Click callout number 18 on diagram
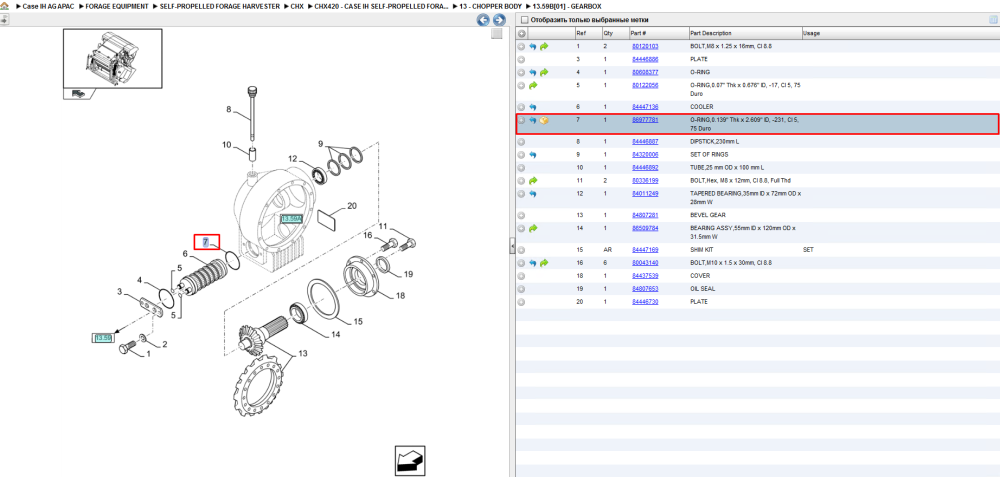This screenshot has width=1000, height=477. click(x=401, y=296)
